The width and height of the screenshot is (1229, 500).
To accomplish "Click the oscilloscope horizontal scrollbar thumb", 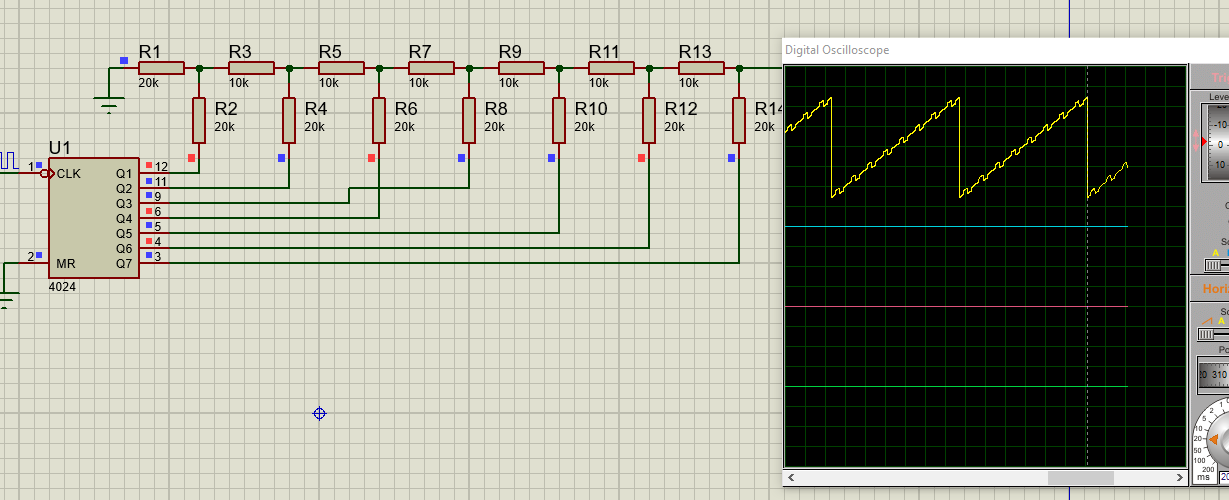I will point(1080,479).
